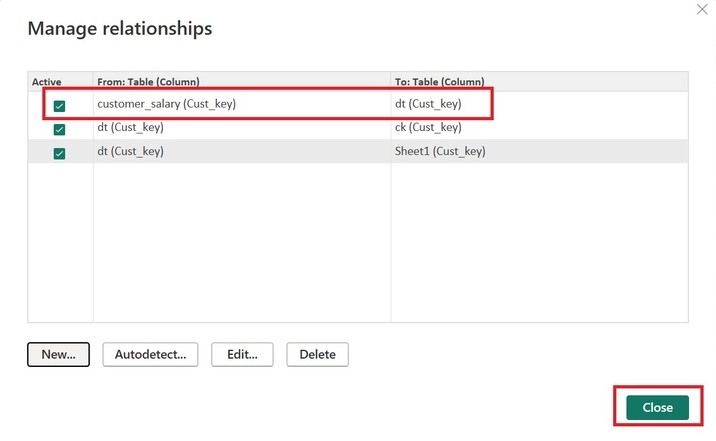
Task: Select the Sheet1 (Cust_key) To cell
Action: (440, 152)
